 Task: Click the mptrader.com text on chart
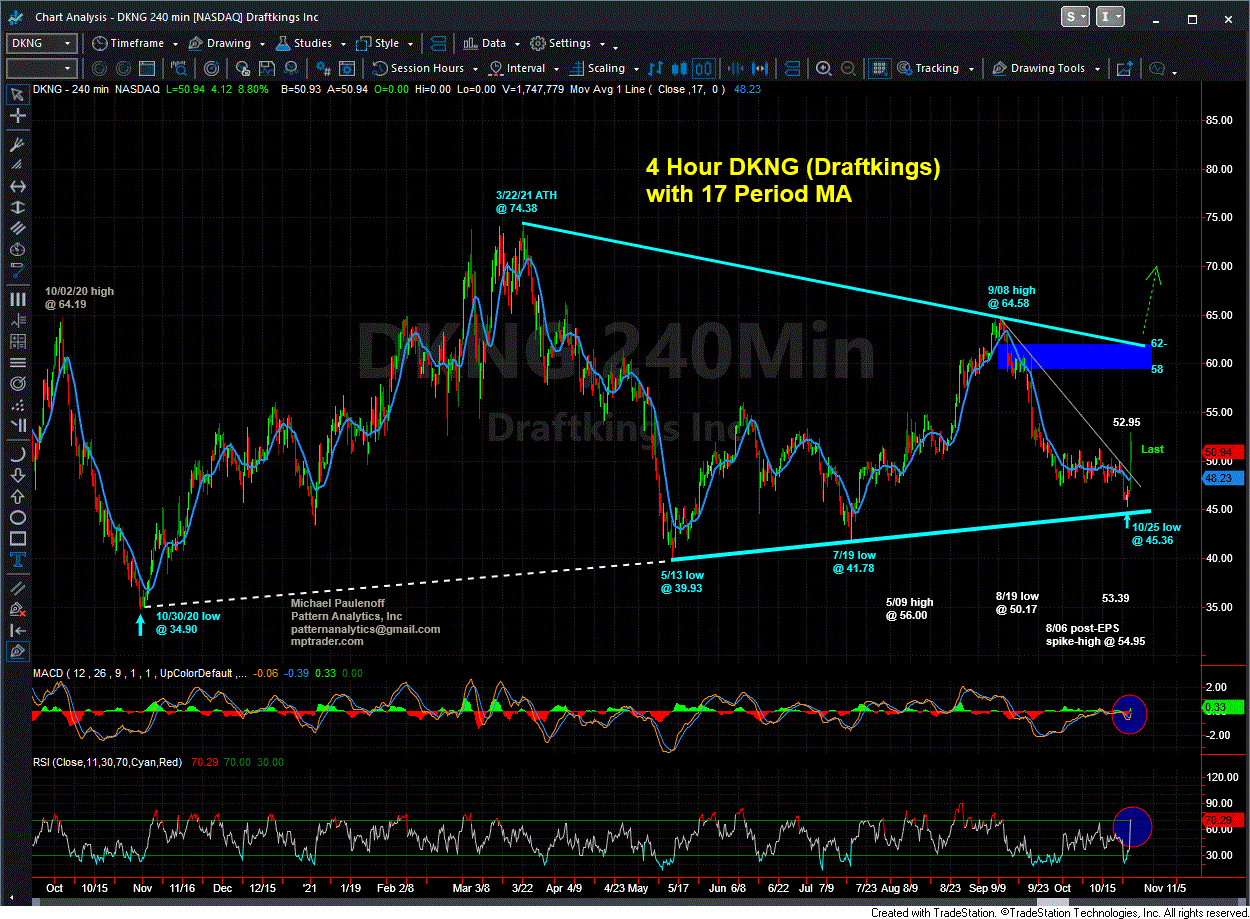click(326, 641)
